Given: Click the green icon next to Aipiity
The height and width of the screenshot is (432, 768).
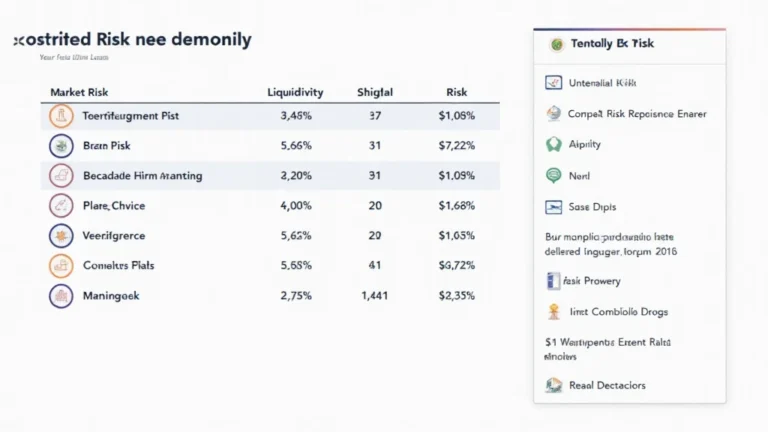Looking at the screenshot, I should click(554, 144).
